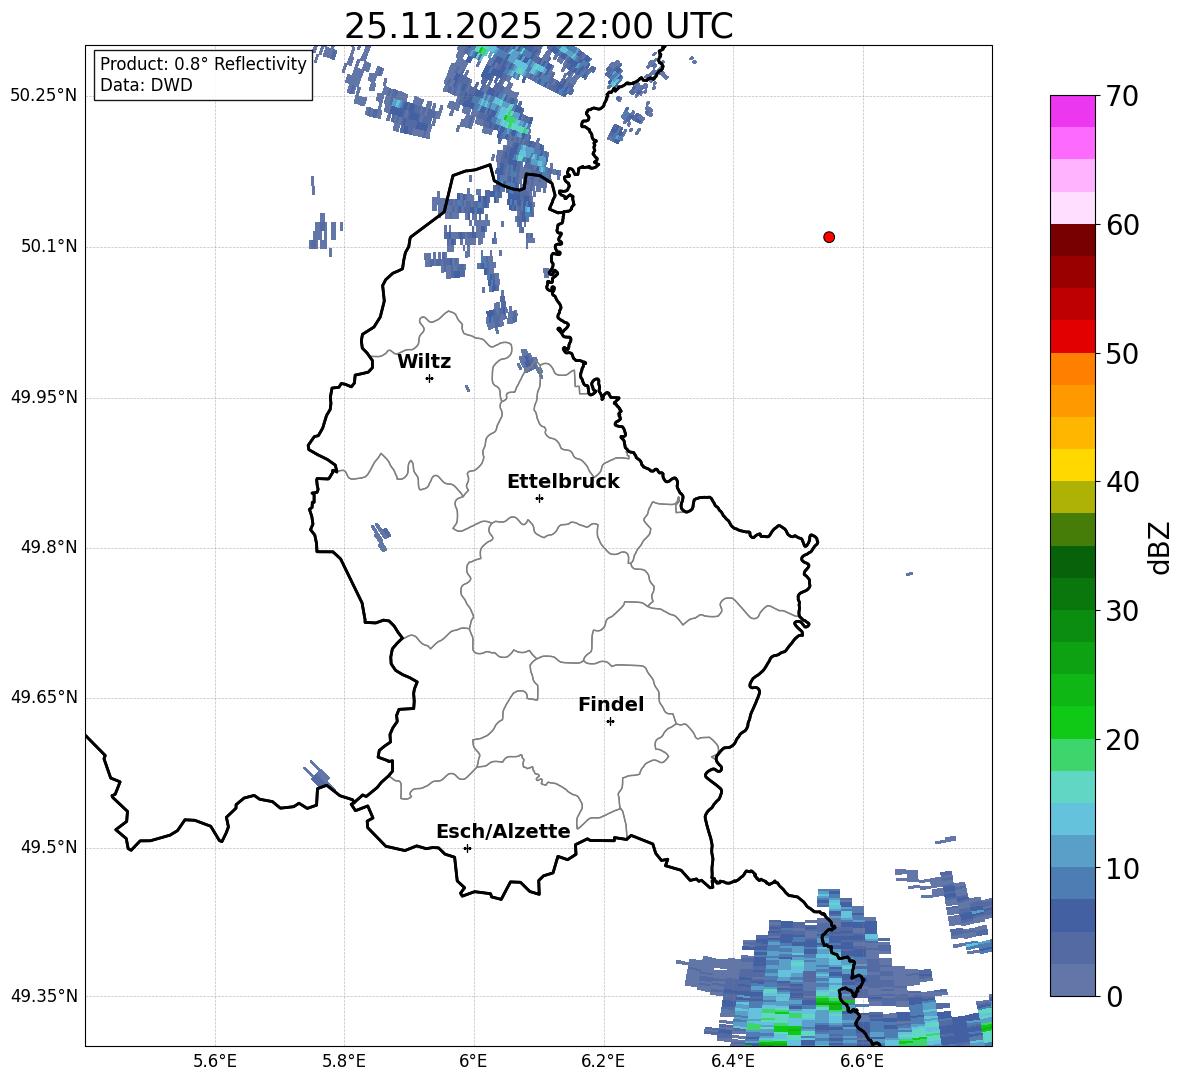Click the 49.65°N latitude label
This screenshot has width=1184, height=1081.
coord(43,697)
